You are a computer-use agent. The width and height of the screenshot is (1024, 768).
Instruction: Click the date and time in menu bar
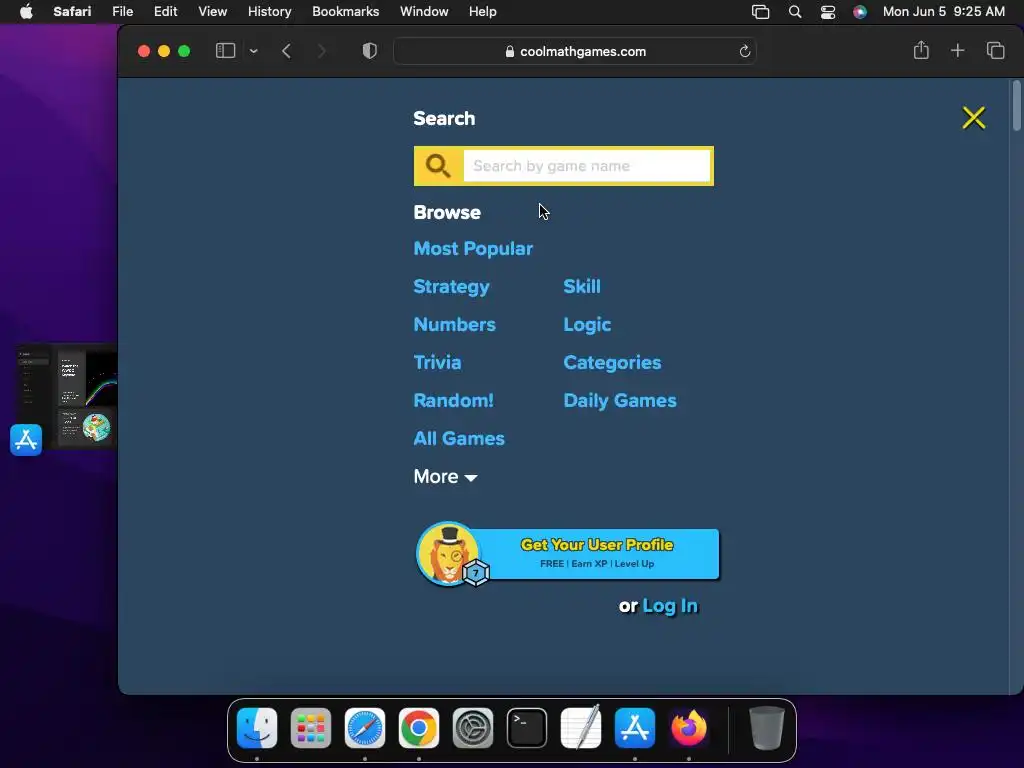pos(944,12)
